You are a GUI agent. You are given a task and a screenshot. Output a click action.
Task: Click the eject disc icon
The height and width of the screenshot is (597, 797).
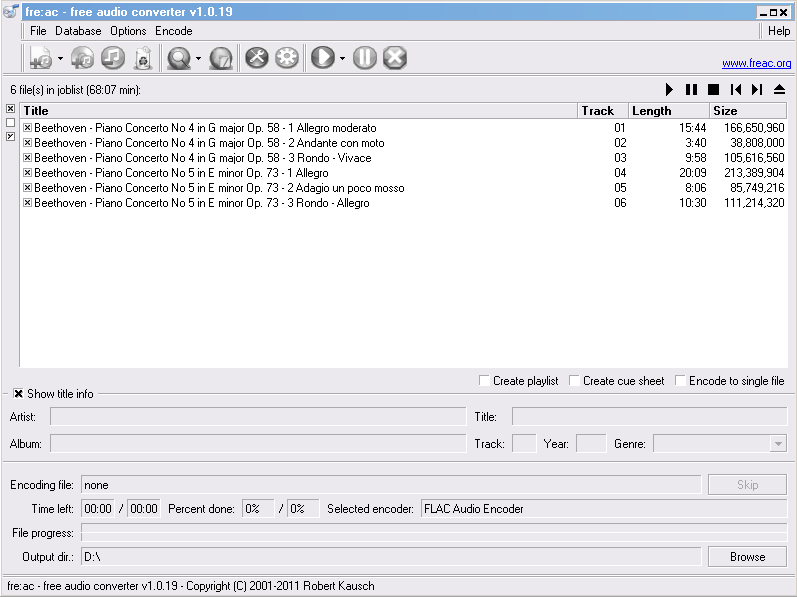click(x=779, y=90)
